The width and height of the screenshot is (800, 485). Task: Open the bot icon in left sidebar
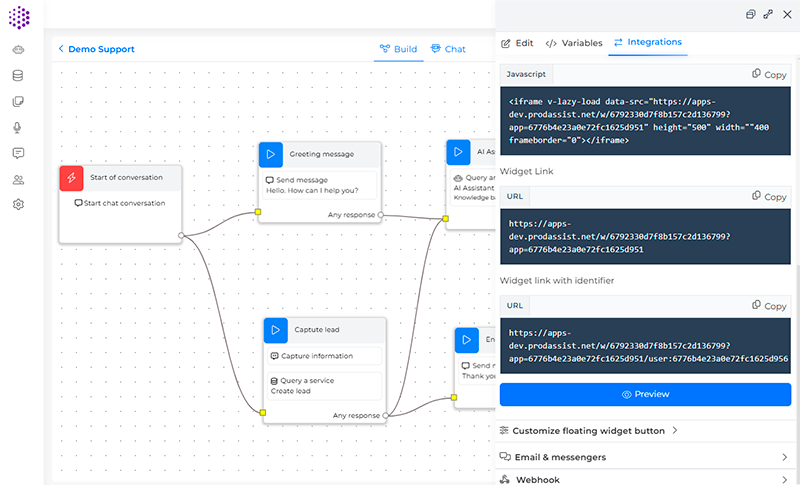click(x=18, y=49)
